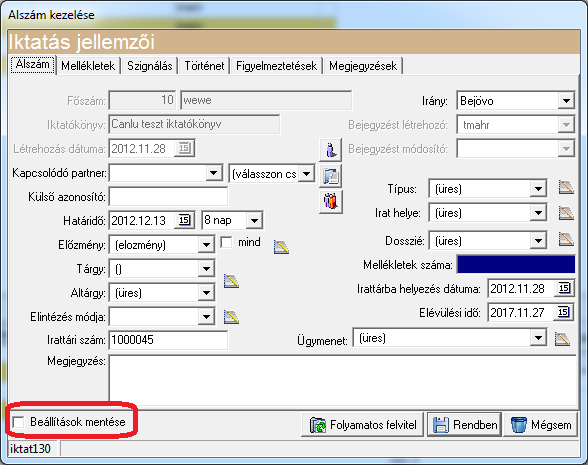Open the Előzmény dropdown
Image resolution: width=588 pixels, height=465 pixels.
(206, 245)
